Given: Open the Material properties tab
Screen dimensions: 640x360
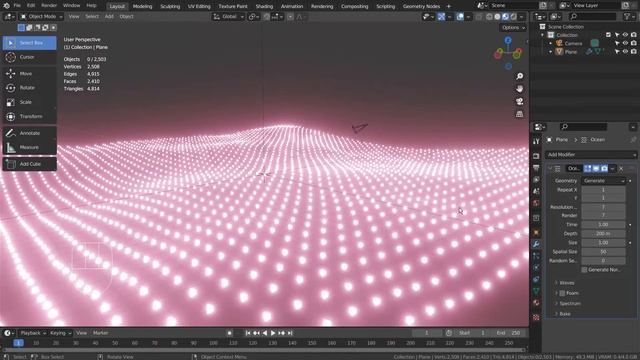Looking at the screenshot, I should tap(536, 303).
